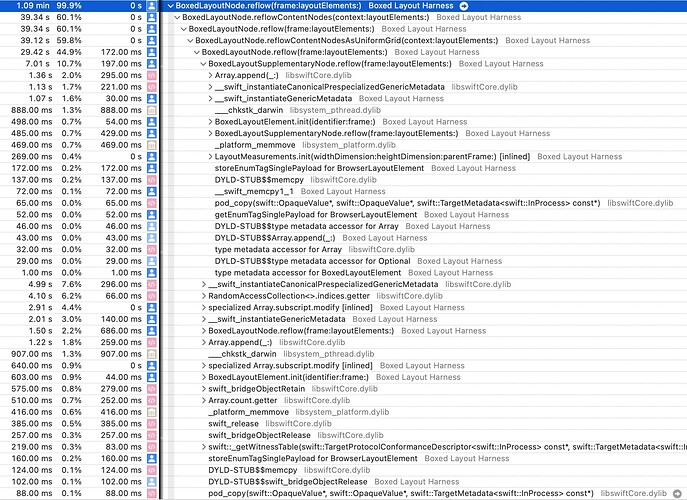Collapse the BoxedLayoutNode.reflowContentNodes(context:layoutElements:) row

pyautogui.click(x=177, y=18)
